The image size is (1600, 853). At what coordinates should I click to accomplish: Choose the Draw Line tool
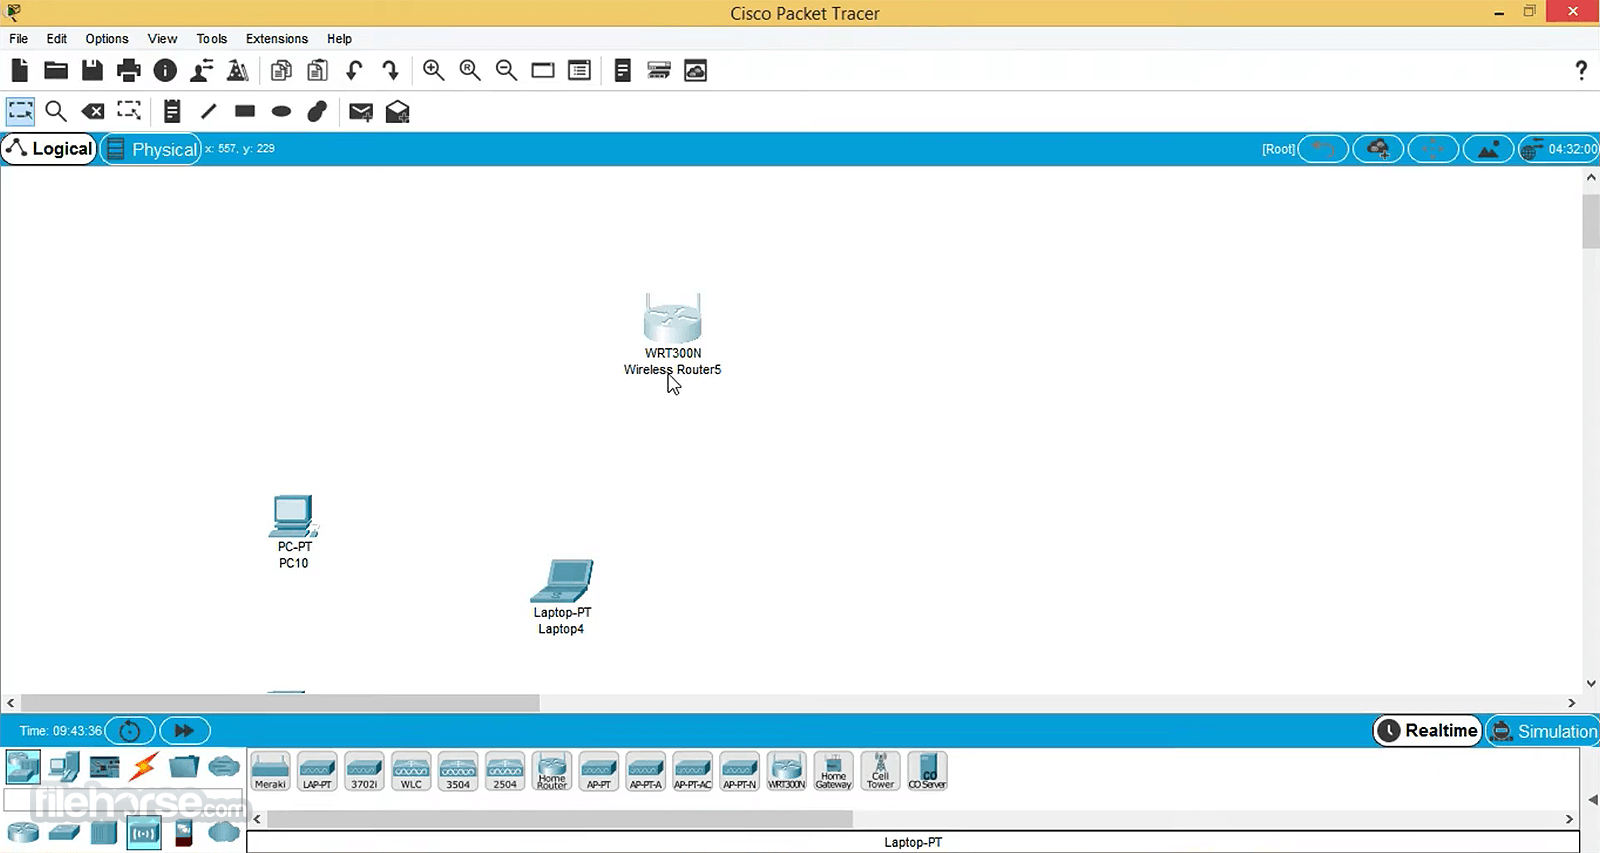pos(208,111)
